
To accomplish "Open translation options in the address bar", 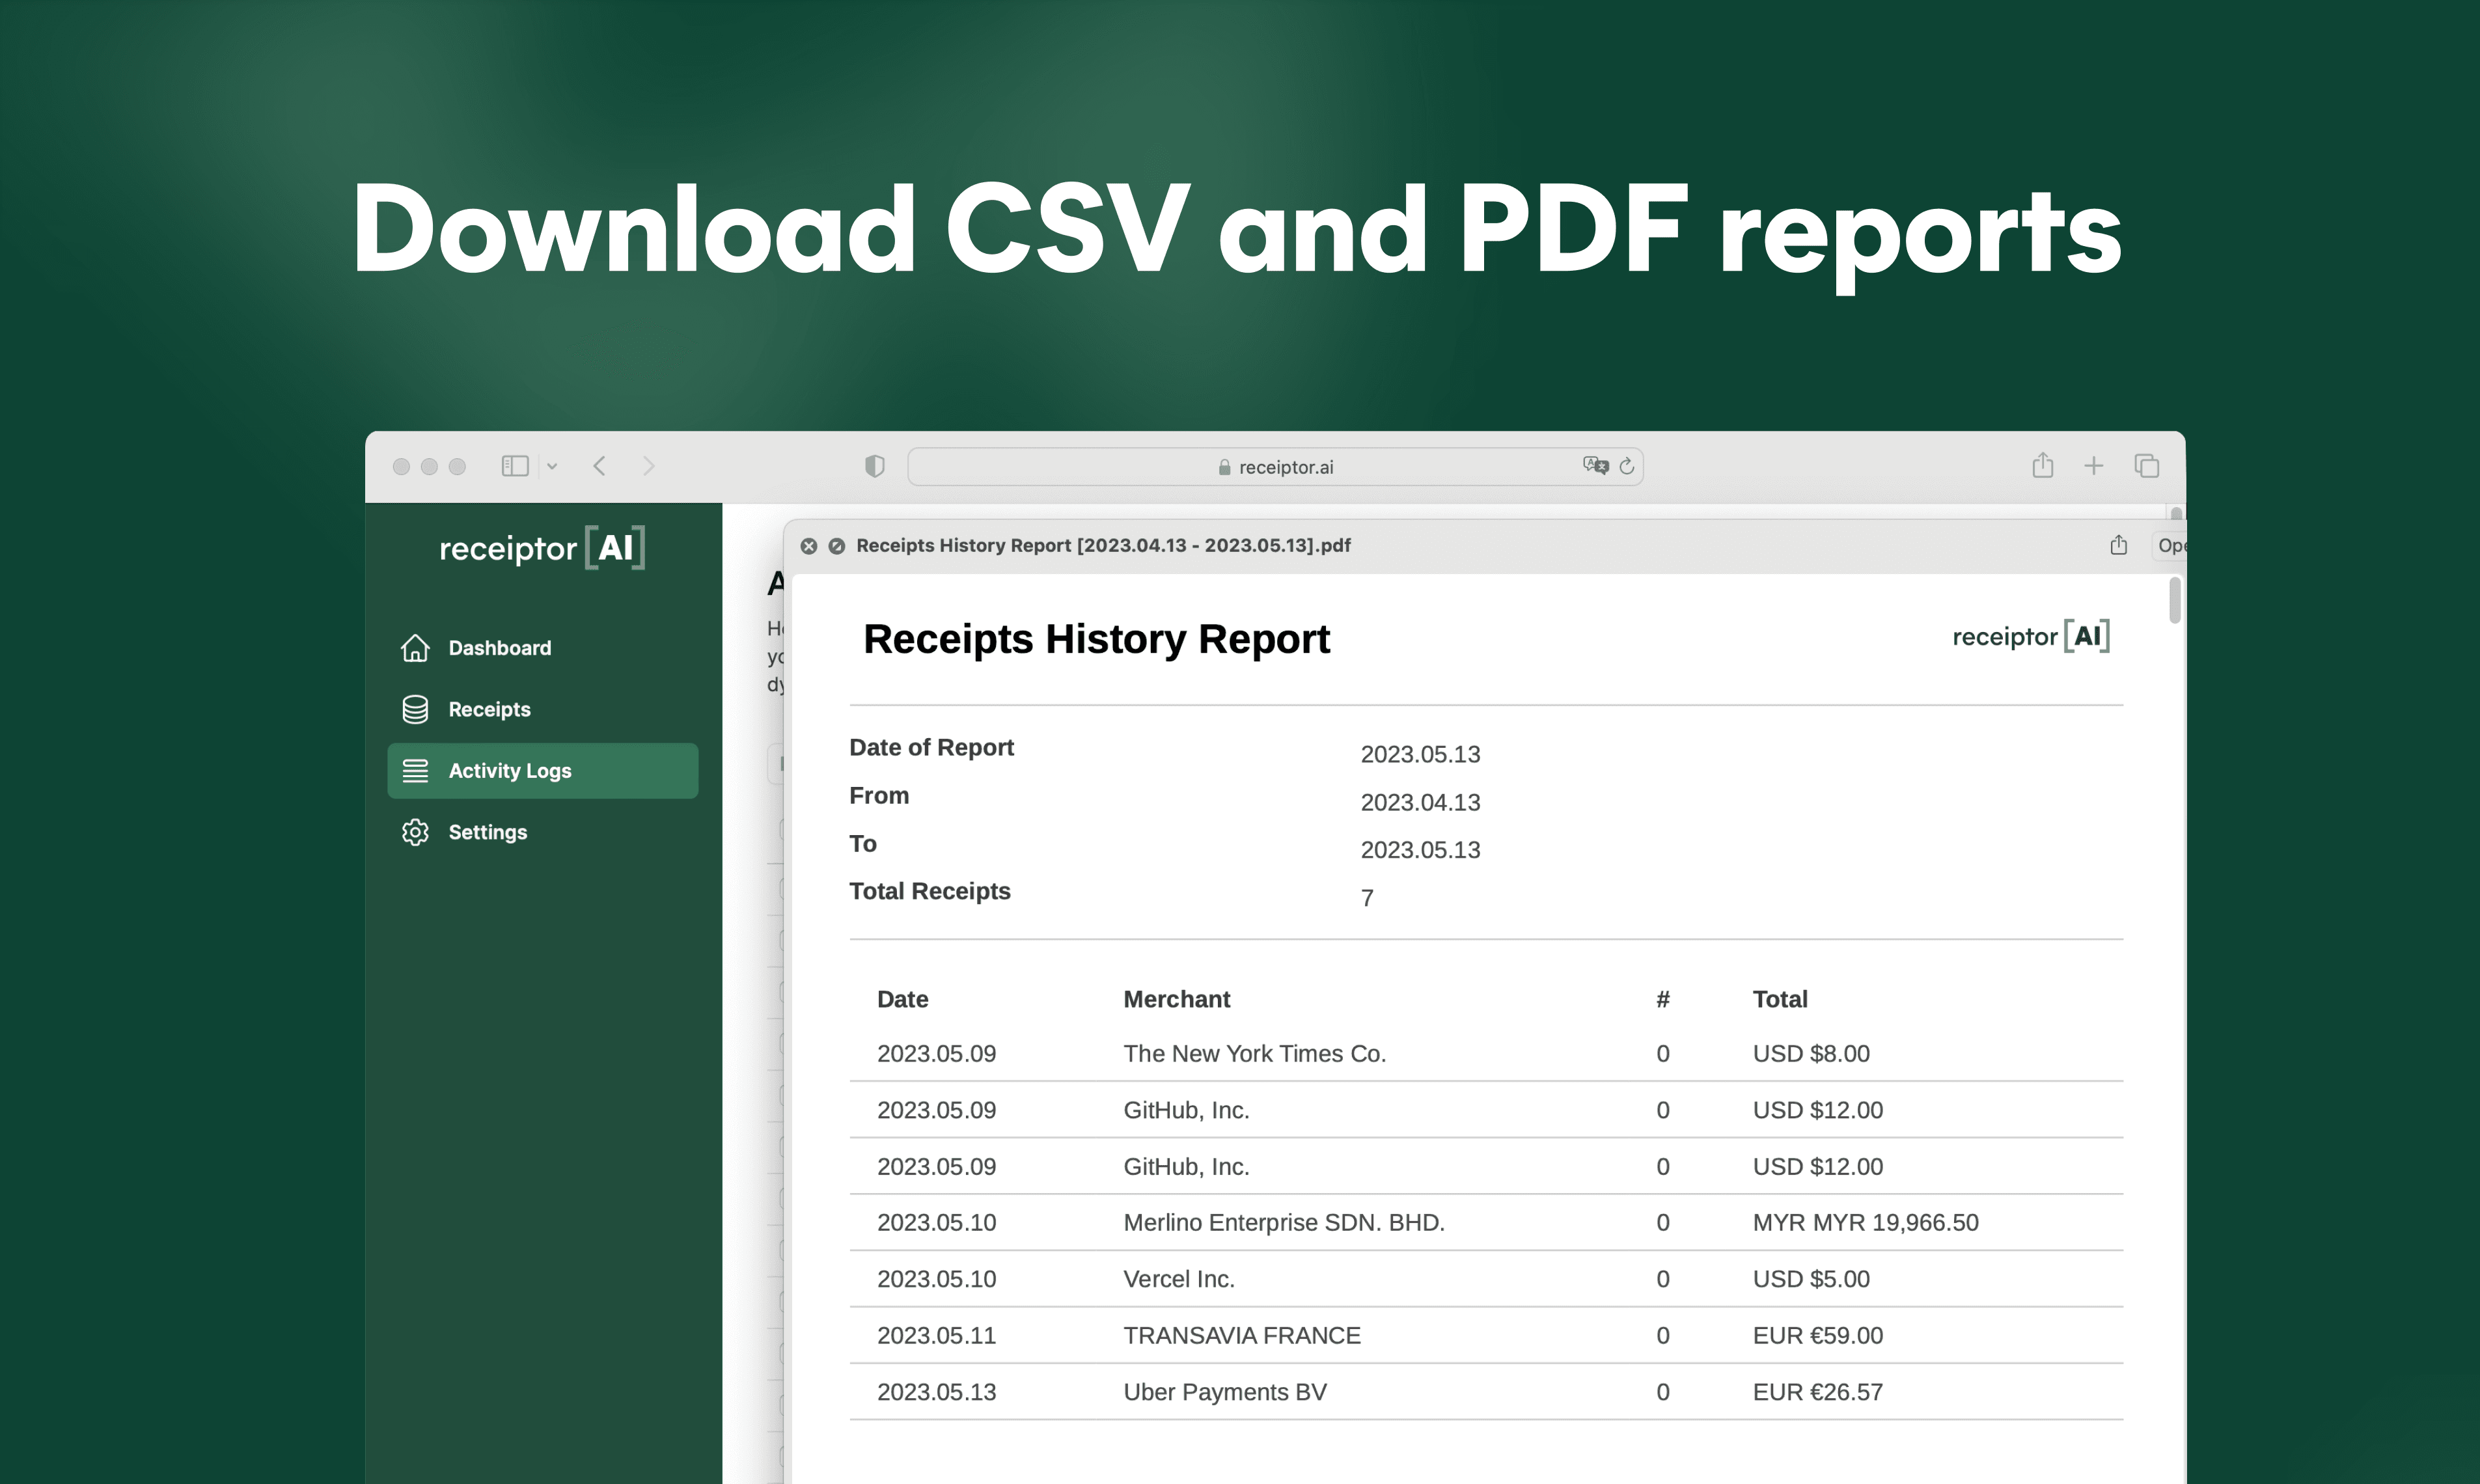I will 1596,465.
